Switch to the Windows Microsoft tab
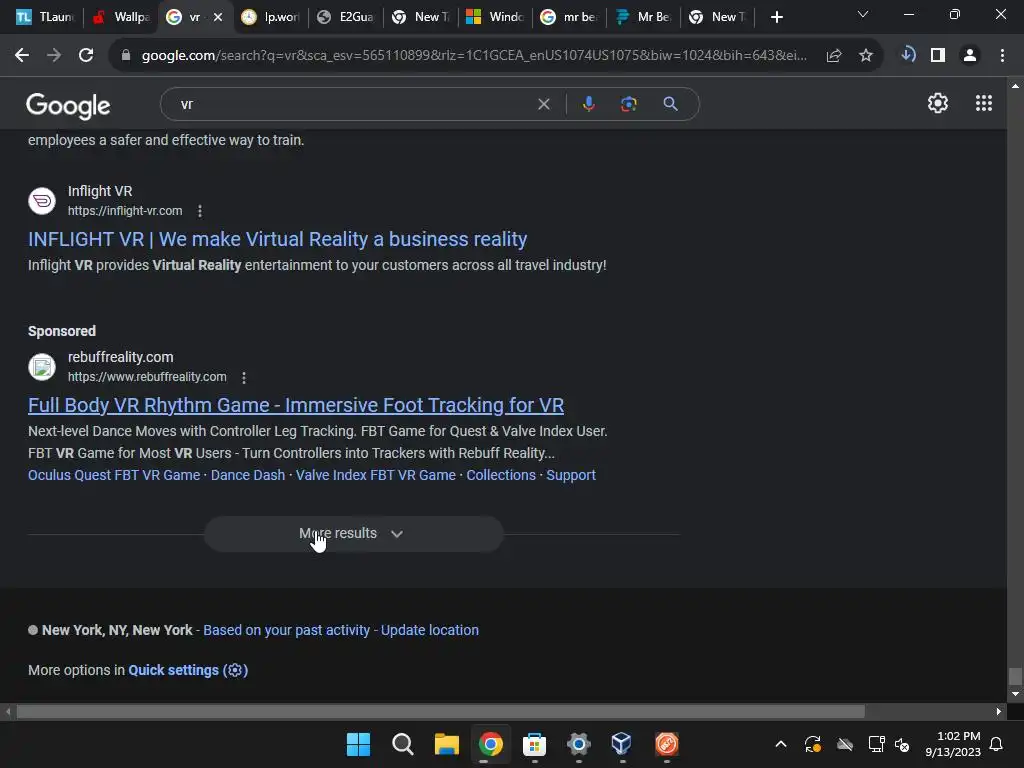The height and width of the screenshot is (768, 1024). (495, 17)
